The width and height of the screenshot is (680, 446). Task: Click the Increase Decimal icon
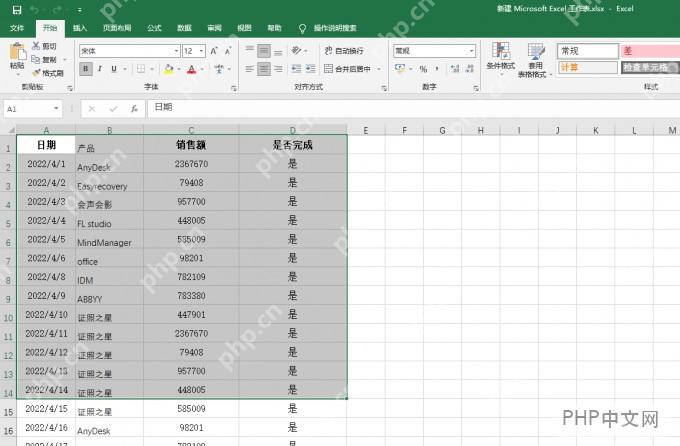(455, 69)
